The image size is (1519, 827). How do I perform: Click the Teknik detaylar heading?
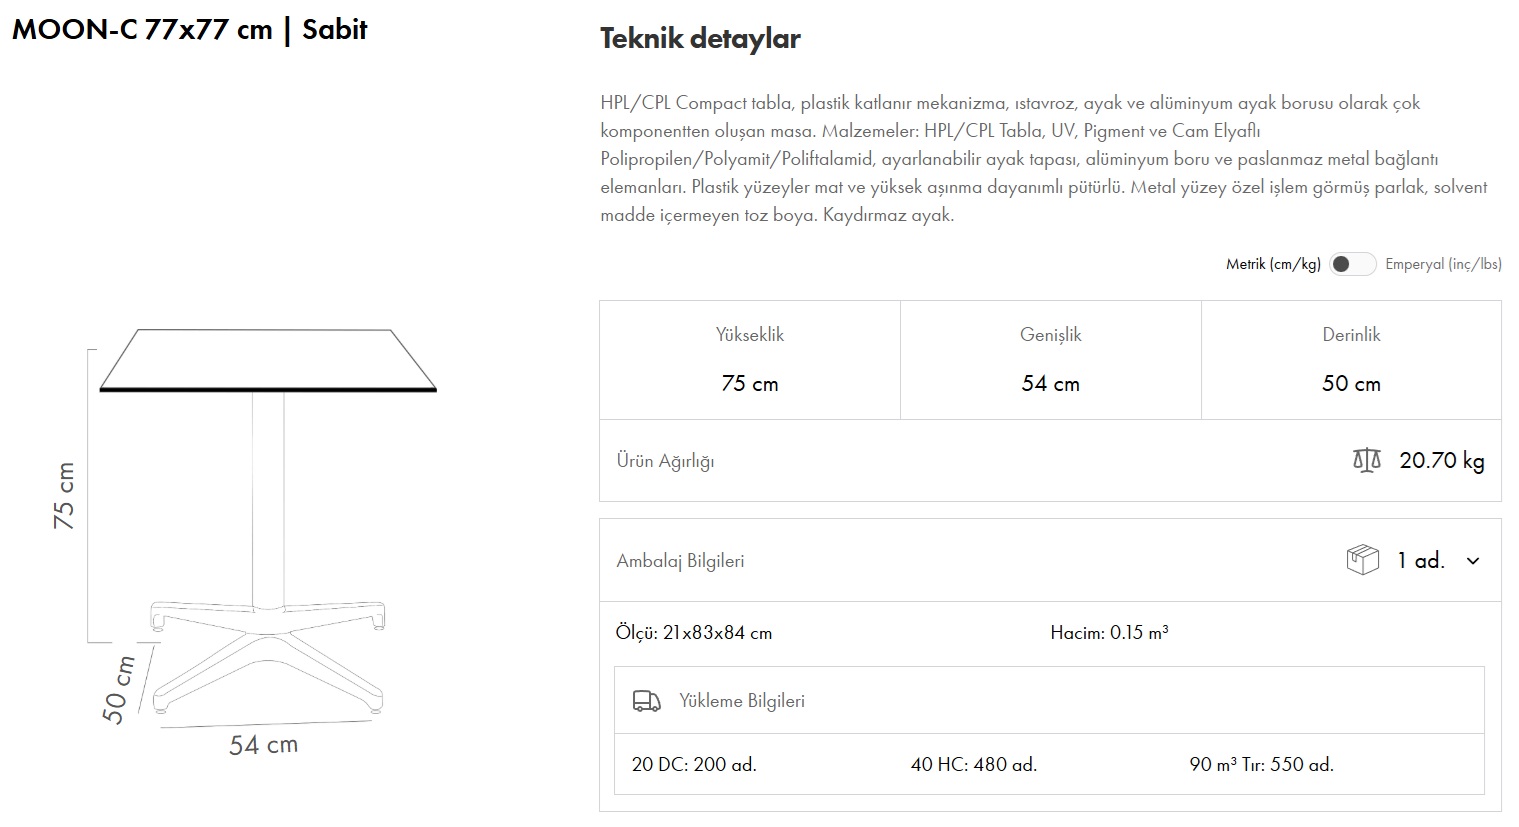(x=700, y=39)
